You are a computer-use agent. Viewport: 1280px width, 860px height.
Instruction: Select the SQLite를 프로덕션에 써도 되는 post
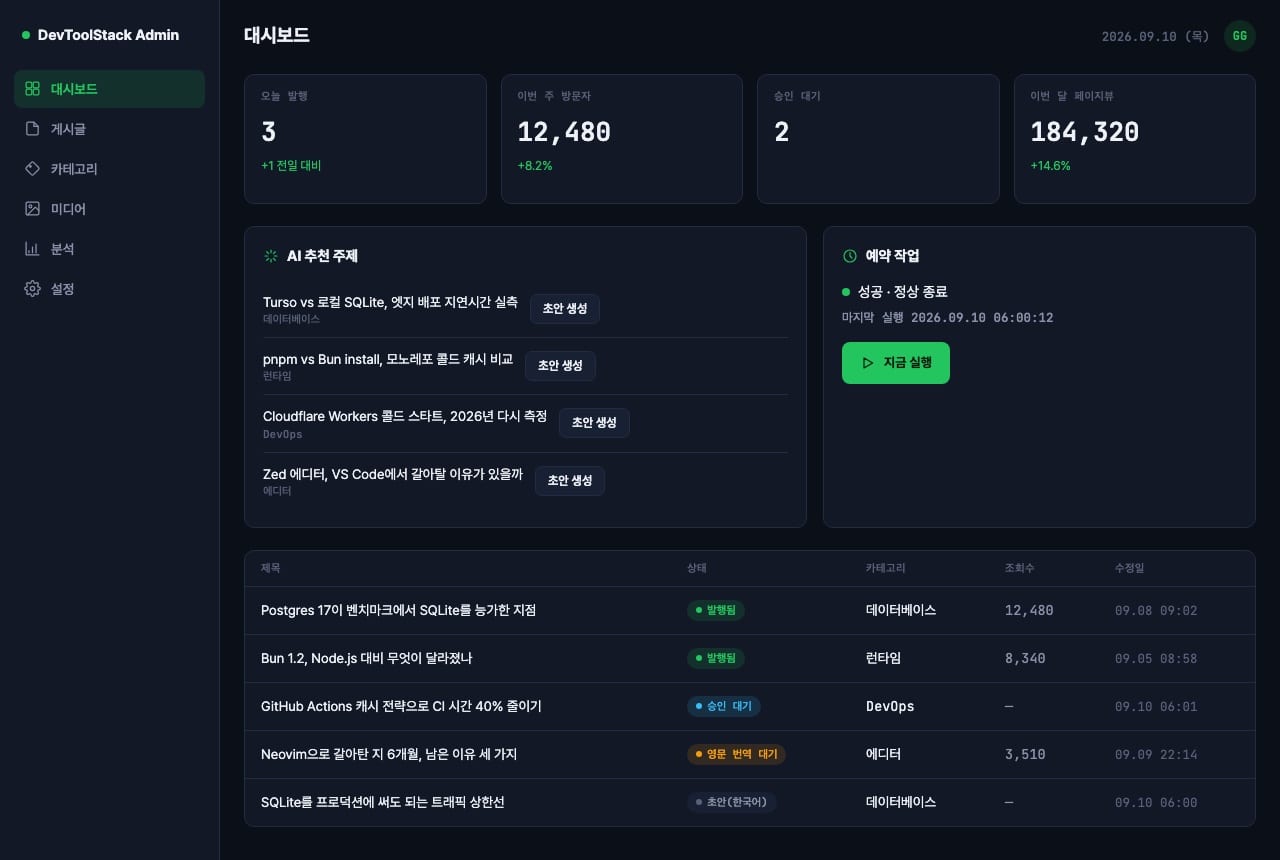pos(382,802)
